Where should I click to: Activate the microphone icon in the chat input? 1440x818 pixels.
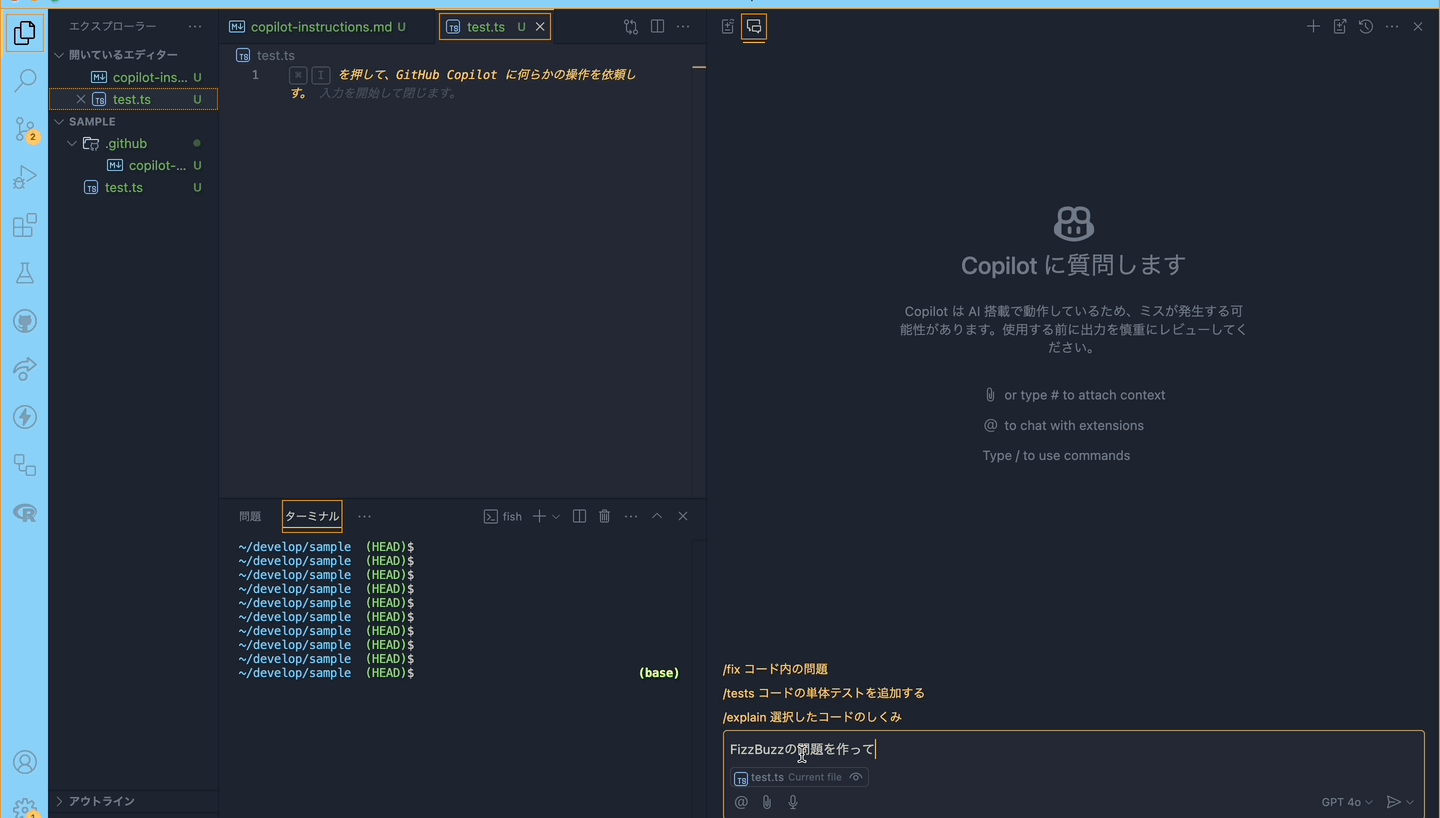(x=792, y=801)
